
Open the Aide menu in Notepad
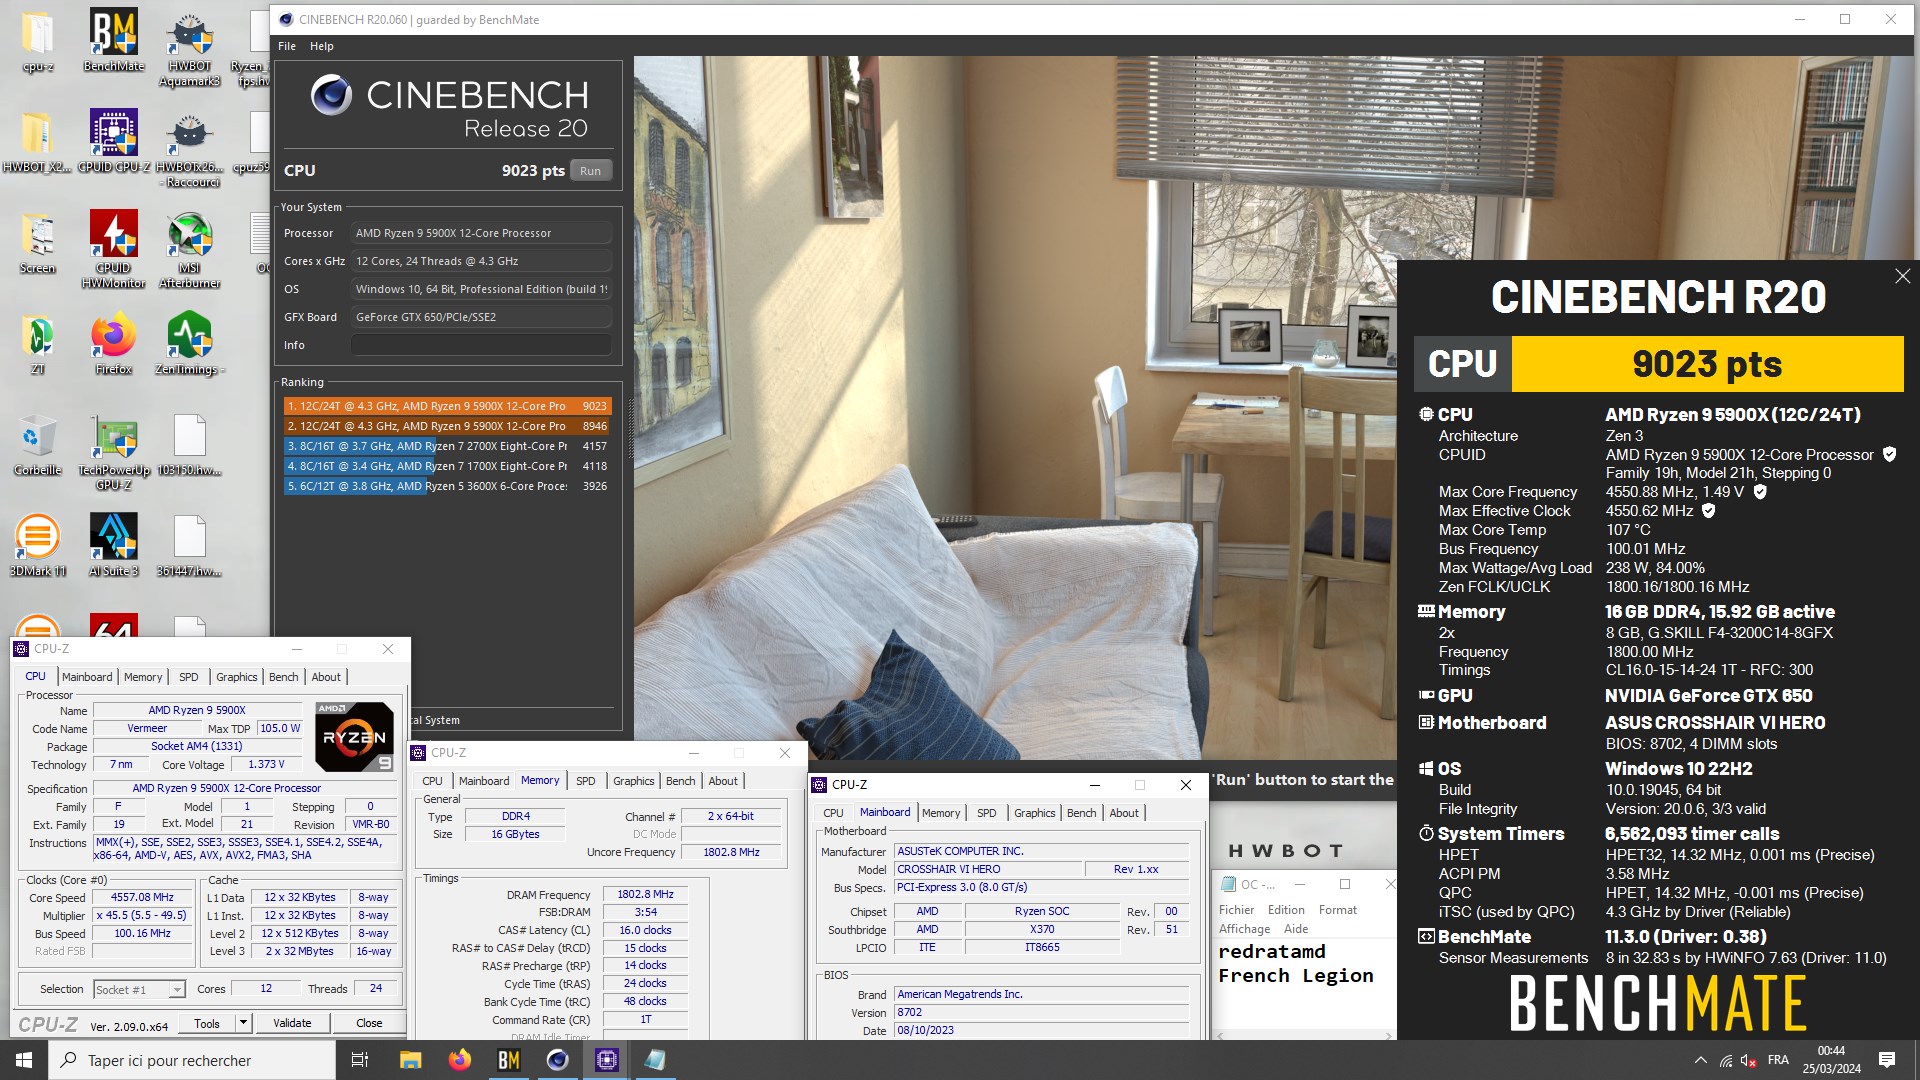click(x=1296, y=929)
